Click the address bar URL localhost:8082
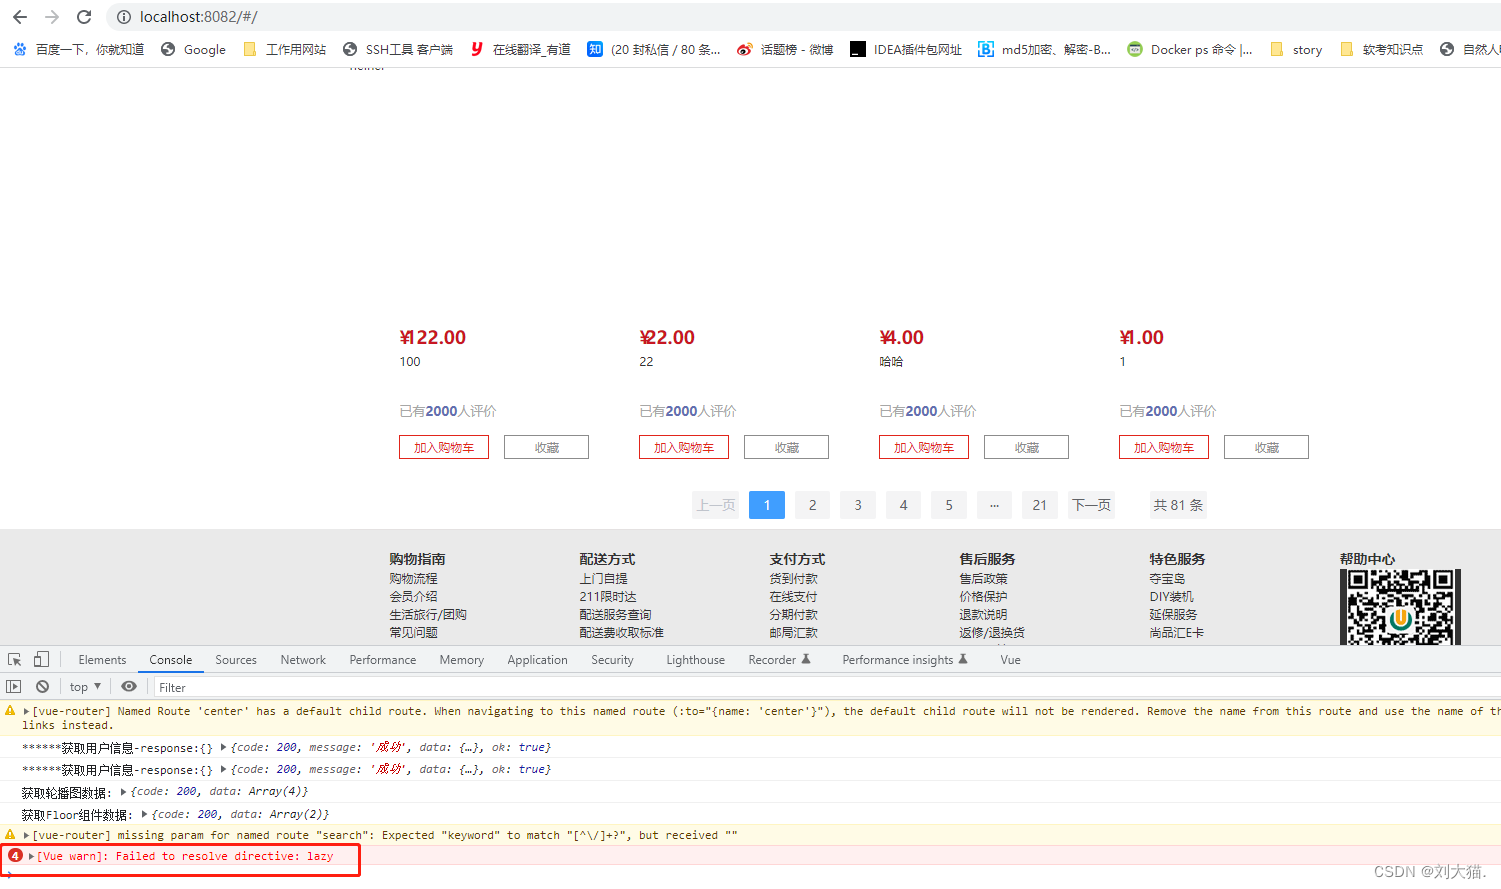Screen dimensions: 1501x889 point(198,17)
